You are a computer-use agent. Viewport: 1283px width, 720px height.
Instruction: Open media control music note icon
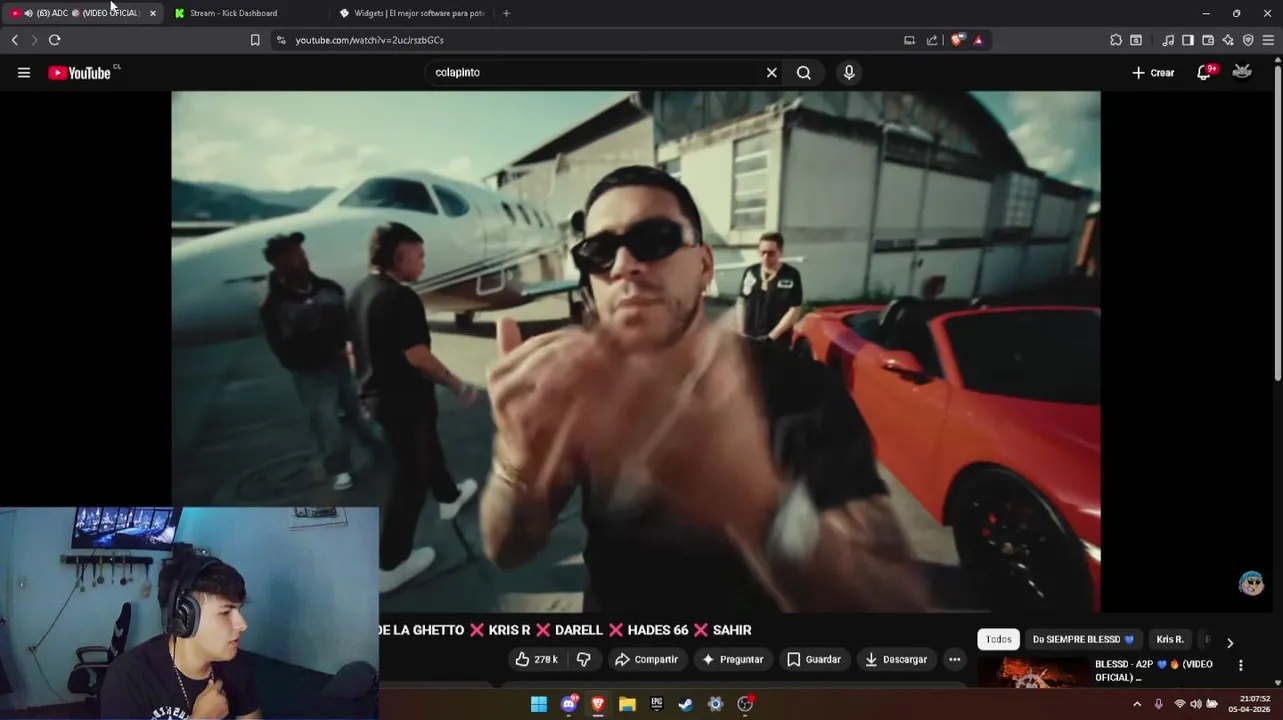coord(1168,40)
